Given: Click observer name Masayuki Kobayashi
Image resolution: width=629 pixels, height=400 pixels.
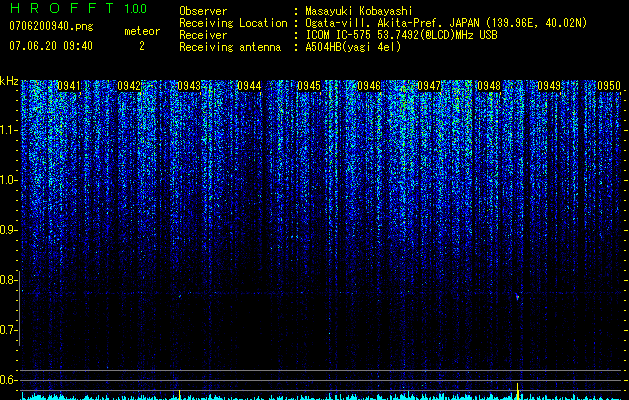Looking at the screenshot, I should (x=359, y=11).
